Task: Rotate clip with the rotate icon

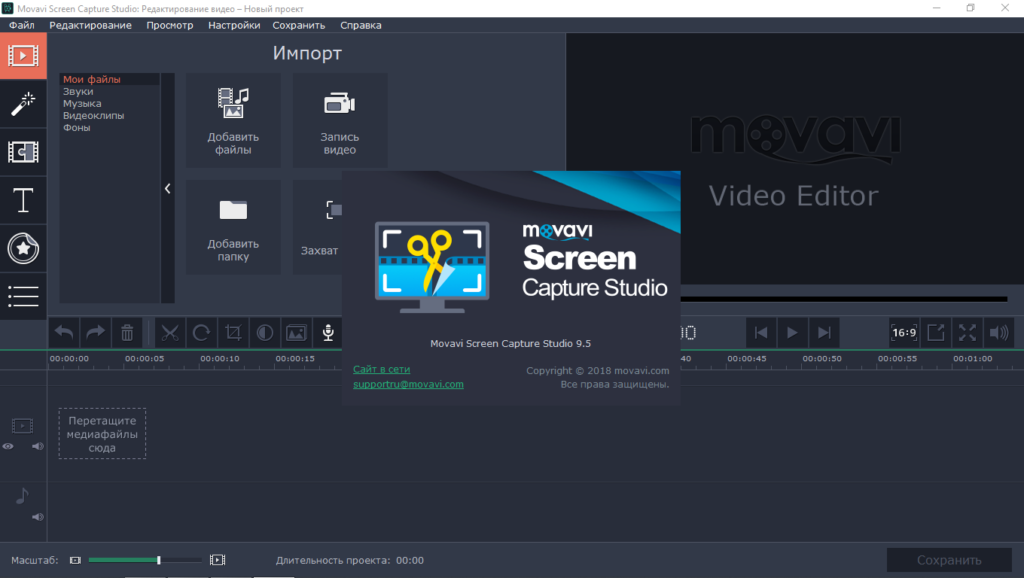Action: (201, 332)
